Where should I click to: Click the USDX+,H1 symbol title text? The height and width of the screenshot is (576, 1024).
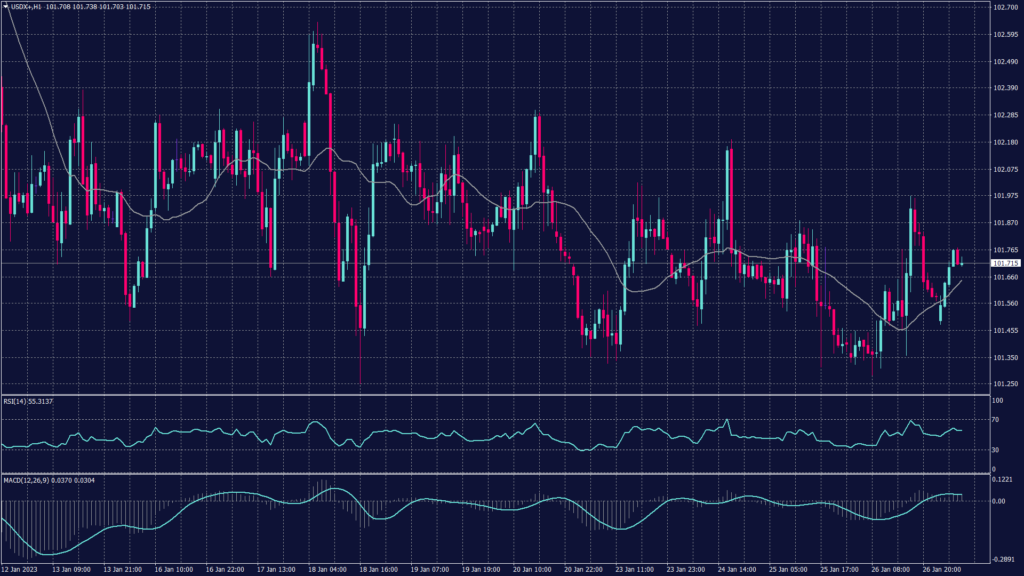25,5
